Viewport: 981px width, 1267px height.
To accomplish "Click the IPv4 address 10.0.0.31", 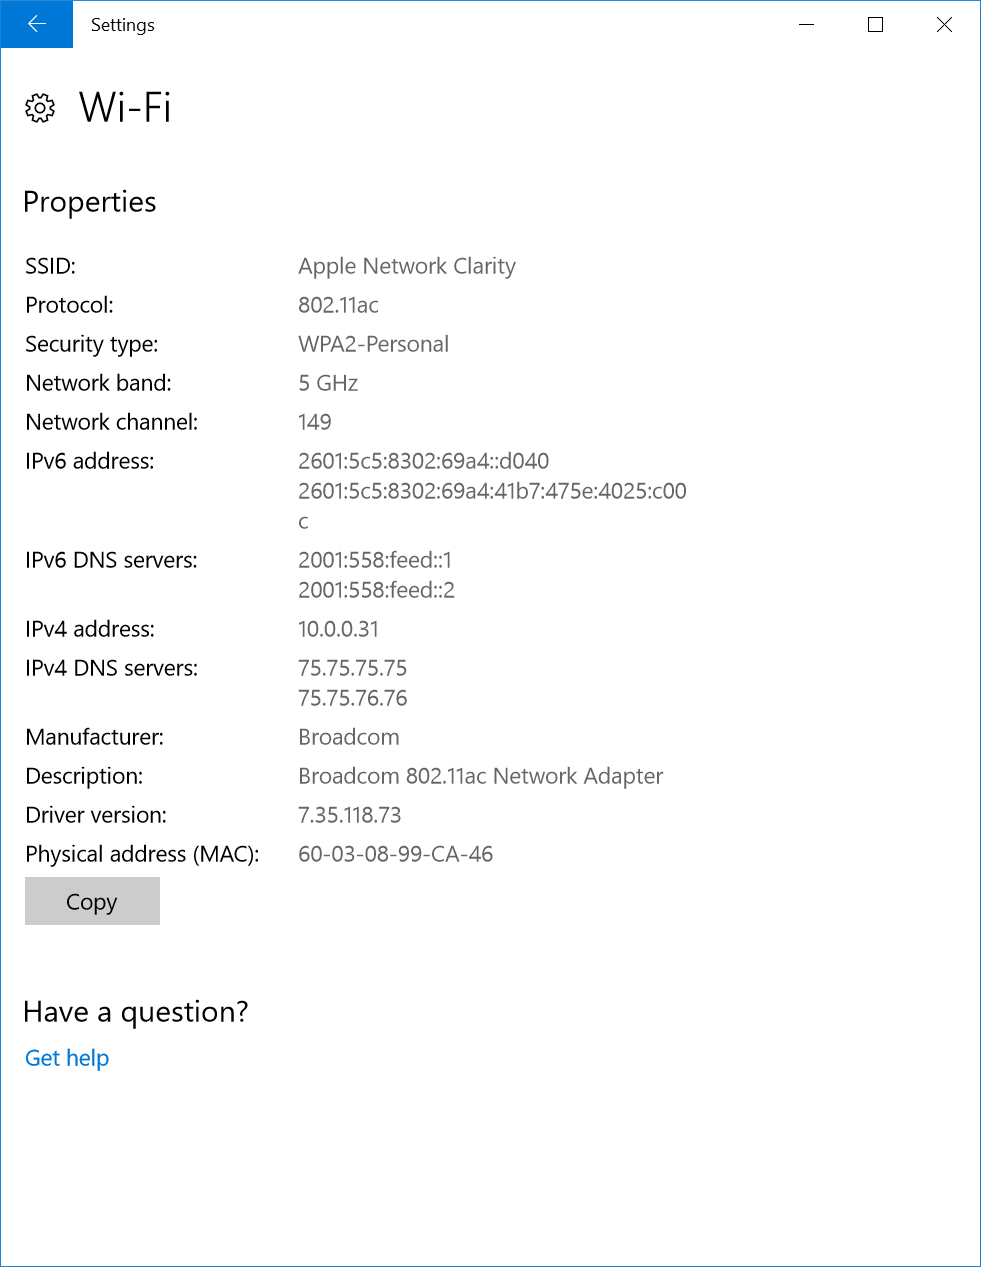I will tap(338, 629).
